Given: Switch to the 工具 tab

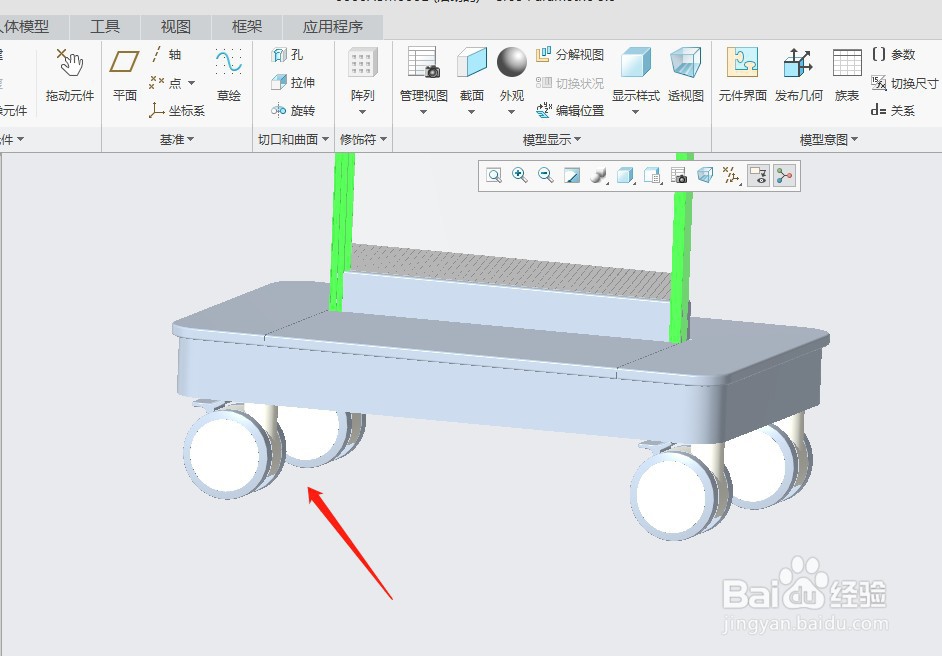Looking at the screenshot, I should [x=105, y=27].
